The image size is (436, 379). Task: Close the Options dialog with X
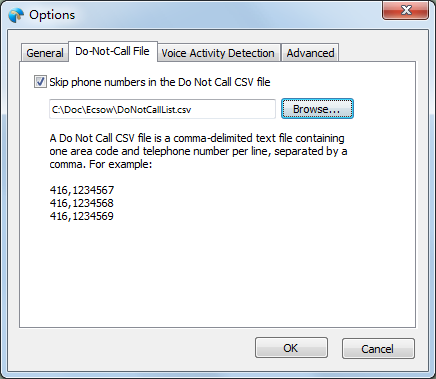click(x=406, y=10)
